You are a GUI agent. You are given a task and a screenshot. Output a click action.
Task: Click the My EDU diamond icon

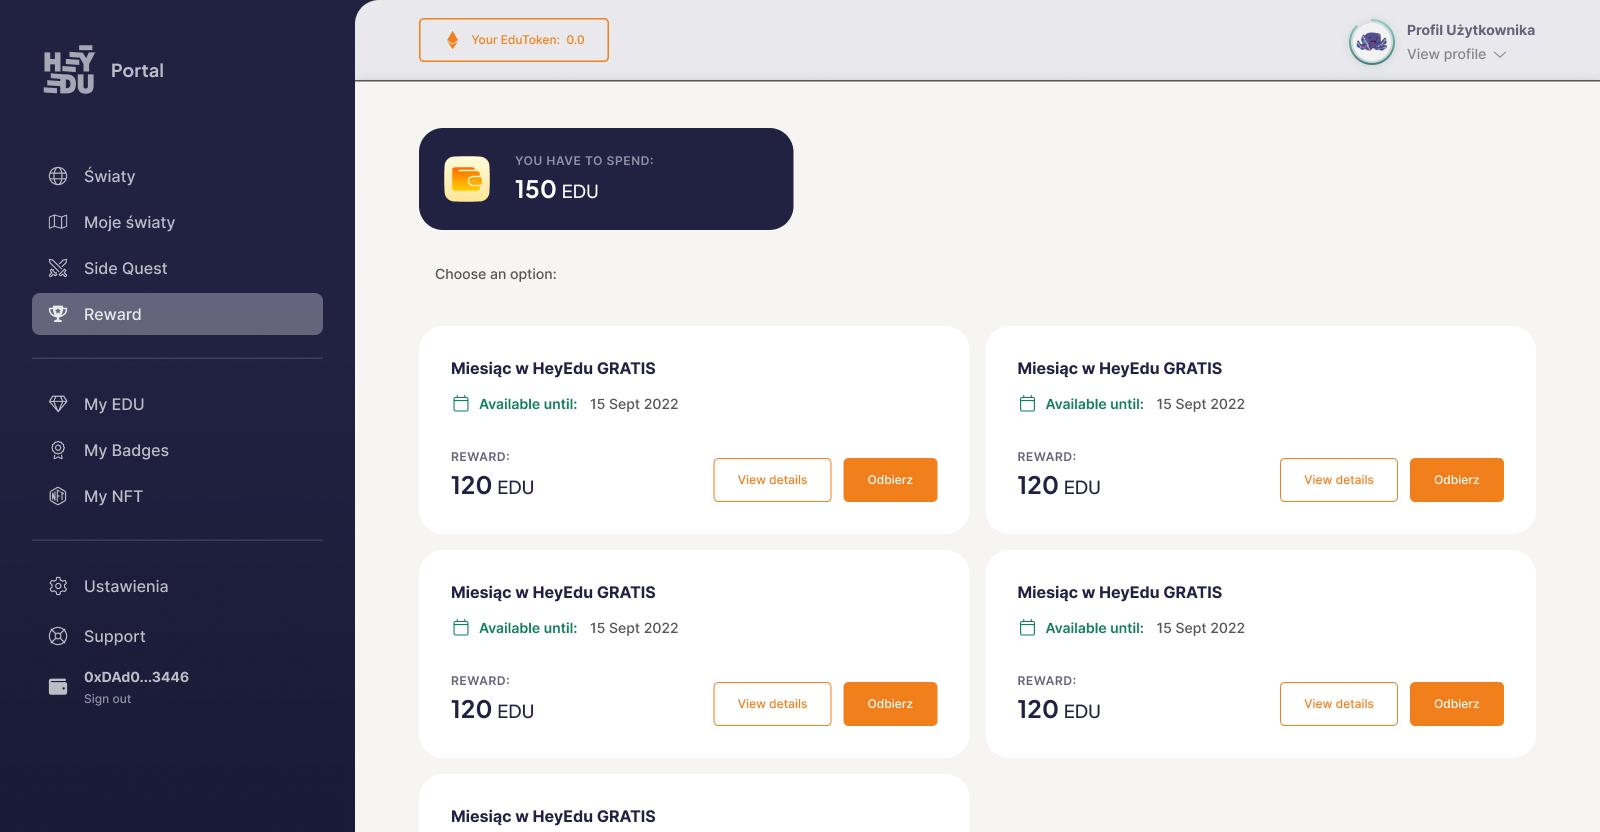pos(58,404)
